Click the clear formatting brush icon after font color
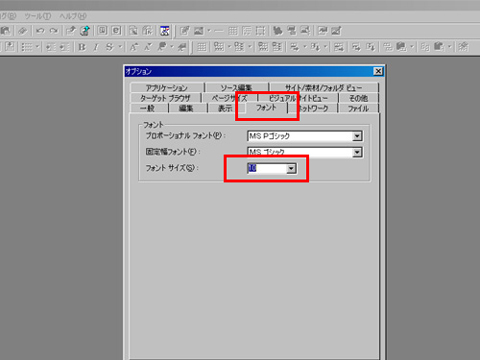480x360 pixels. point(182,47)
